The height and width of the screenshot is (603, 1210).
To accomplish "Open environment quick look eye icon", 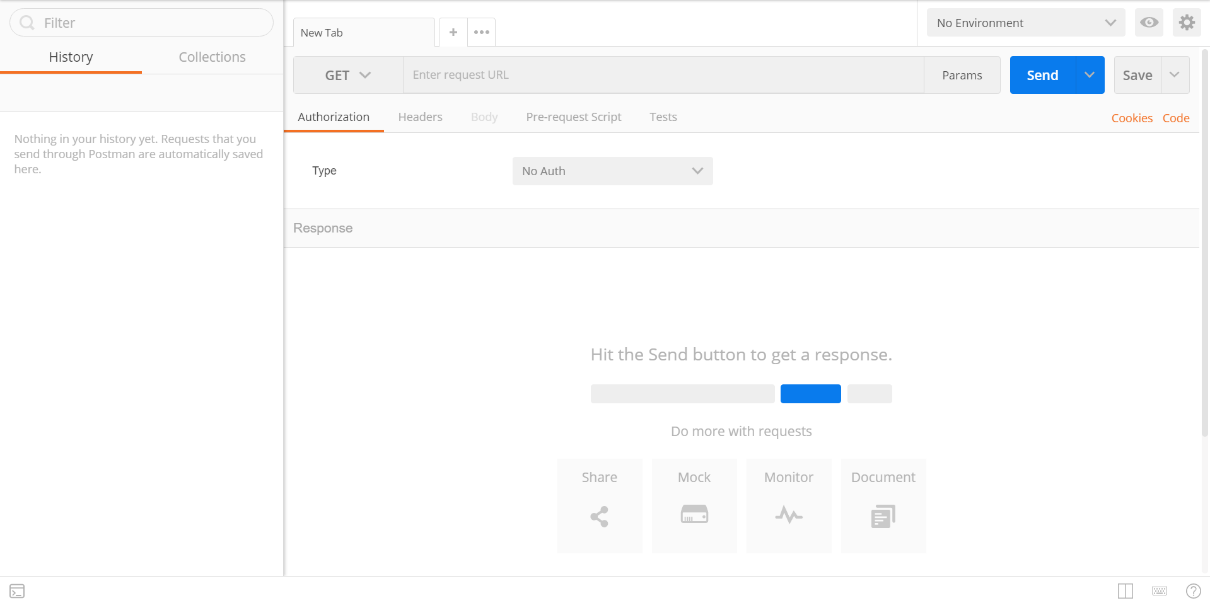I will click(x=1149, y=23).
